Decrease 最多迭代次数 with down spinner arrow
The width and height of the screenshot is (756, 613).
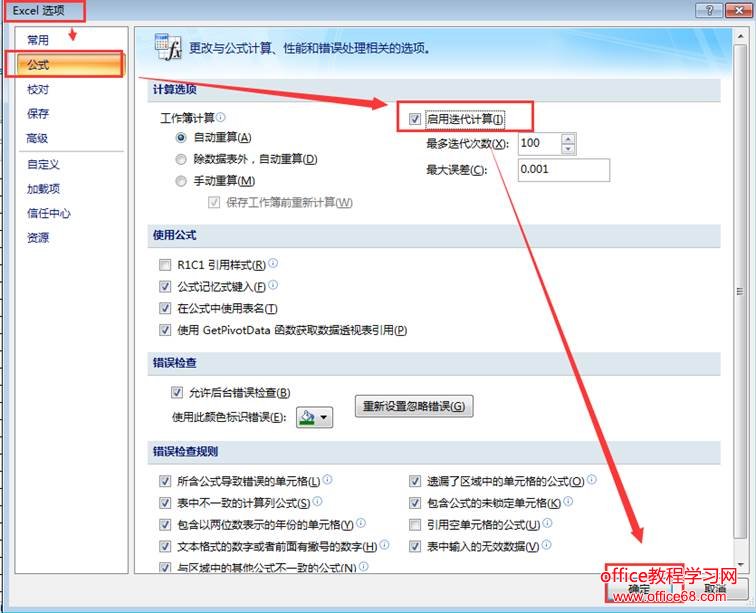pos(568,149)
